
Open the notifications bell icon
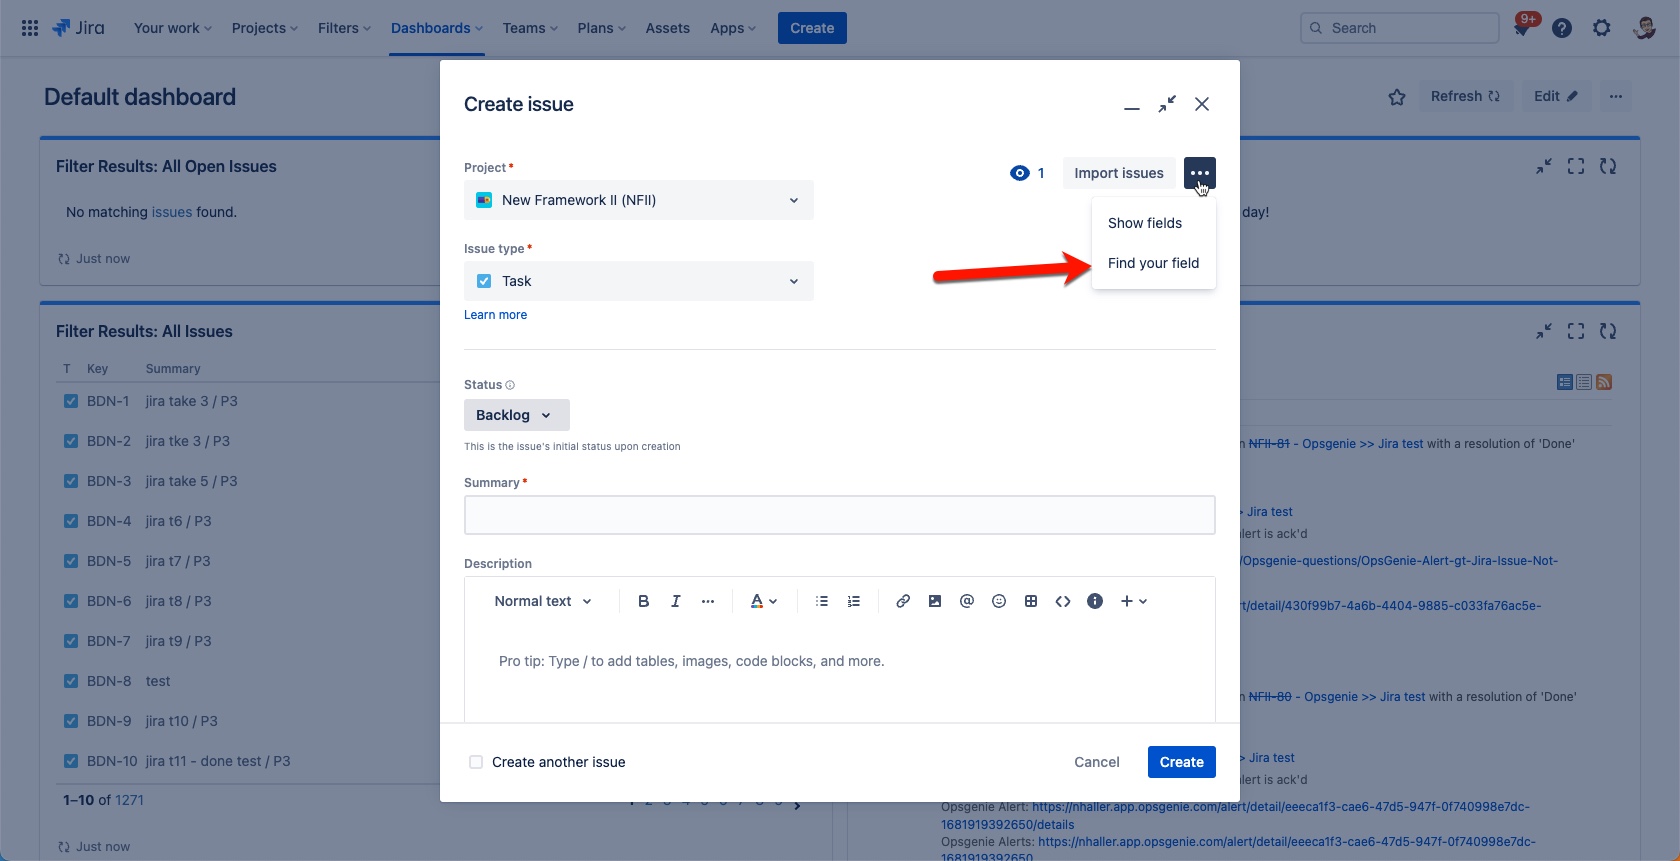[1522, 28]
